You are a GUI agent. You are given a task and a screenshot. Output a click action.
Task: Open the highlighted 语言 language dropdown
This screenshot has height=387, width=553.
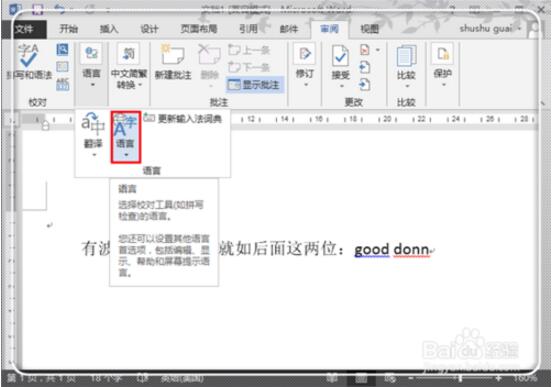[126, 137]
